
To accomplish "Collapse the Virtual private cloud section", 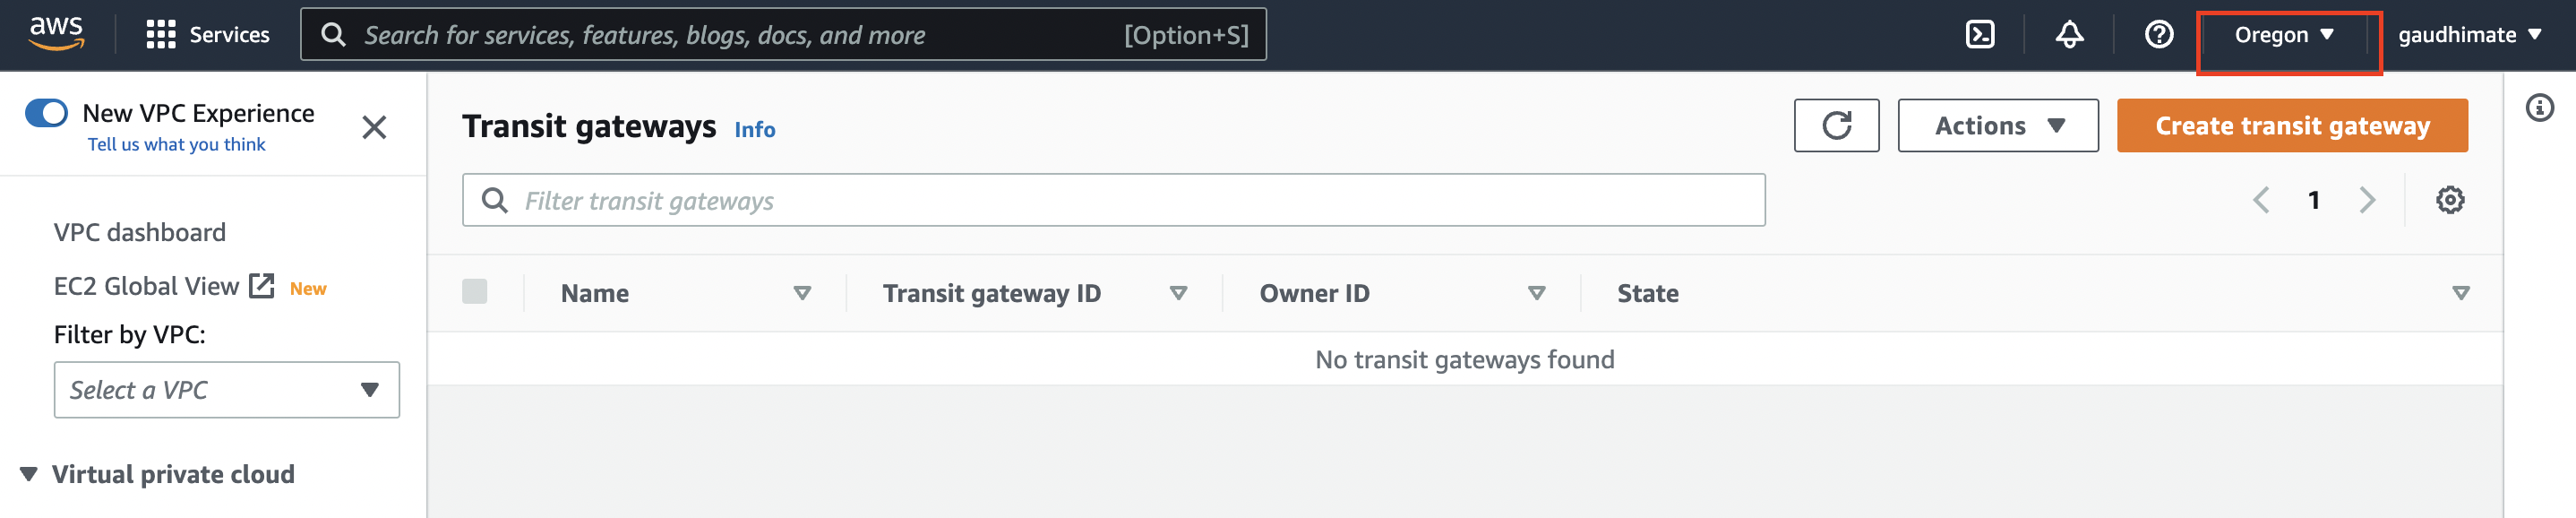I will tap(29, 474).
